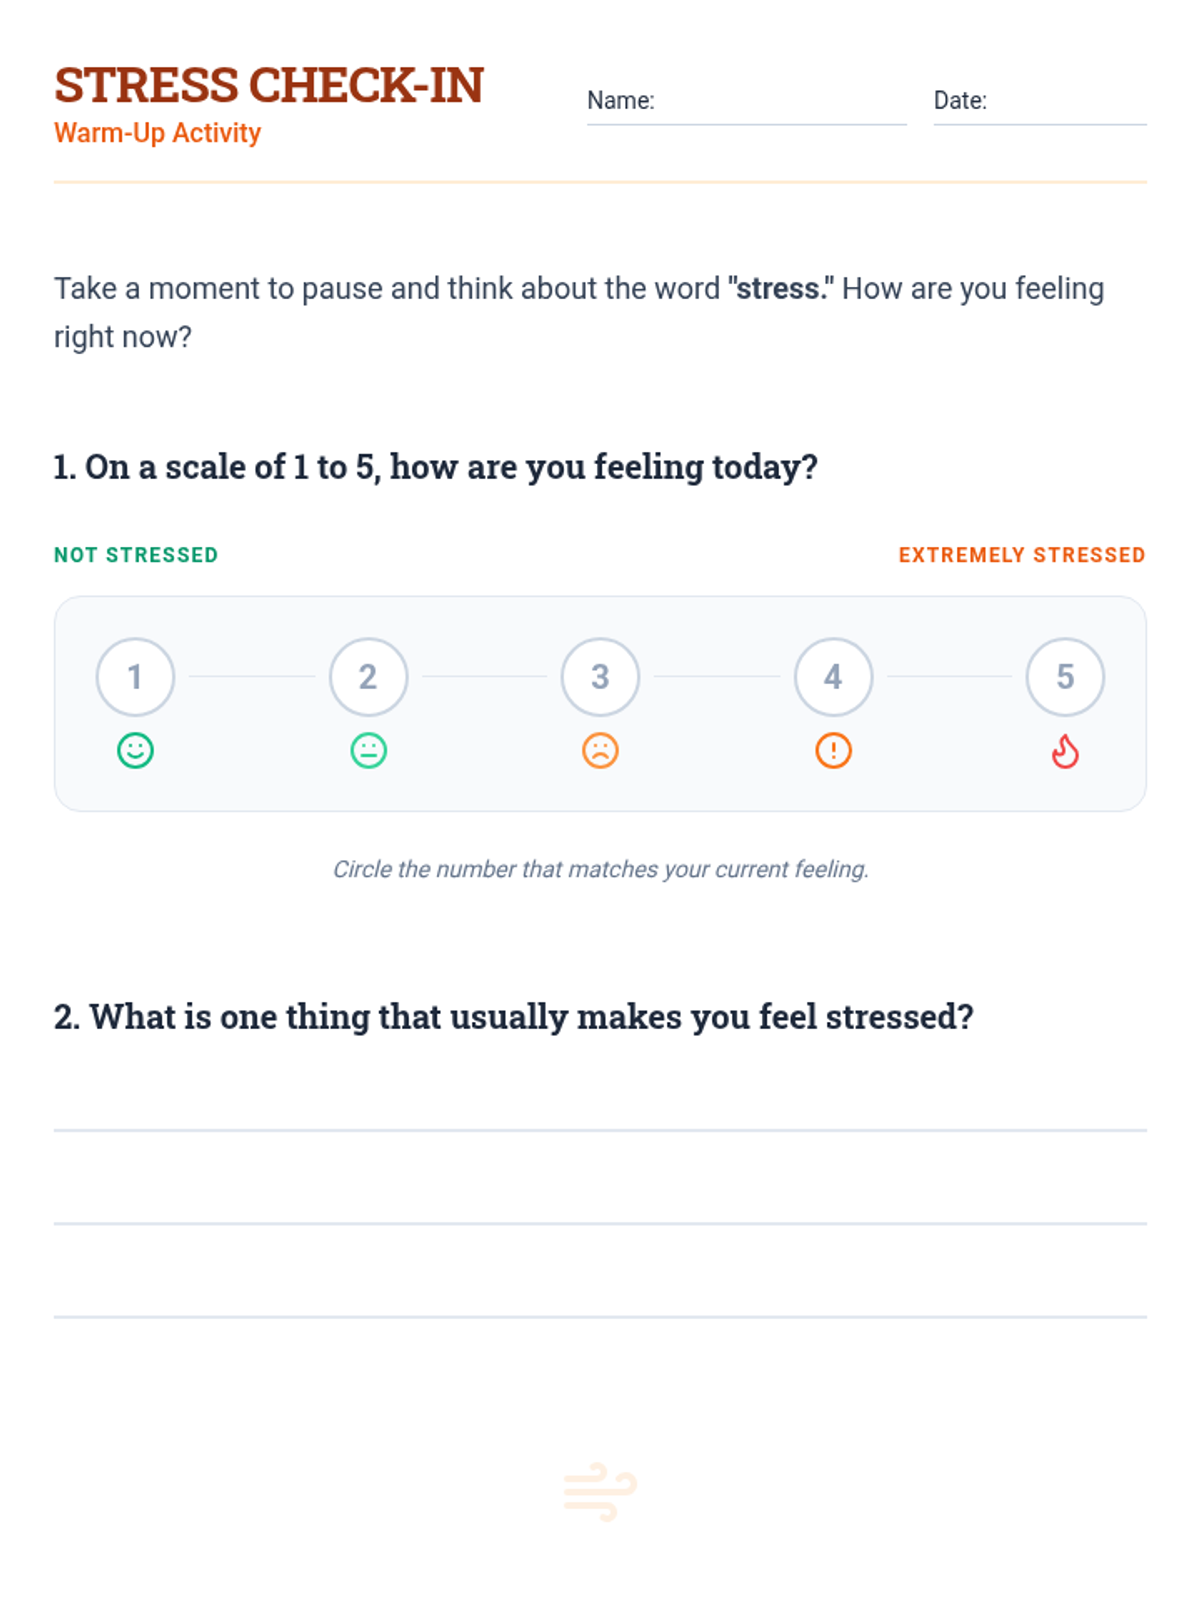Select stress rating 1 circle
Viewport: 1200px width, 1600px height.
pyautogui.click(x=135, y=677)
